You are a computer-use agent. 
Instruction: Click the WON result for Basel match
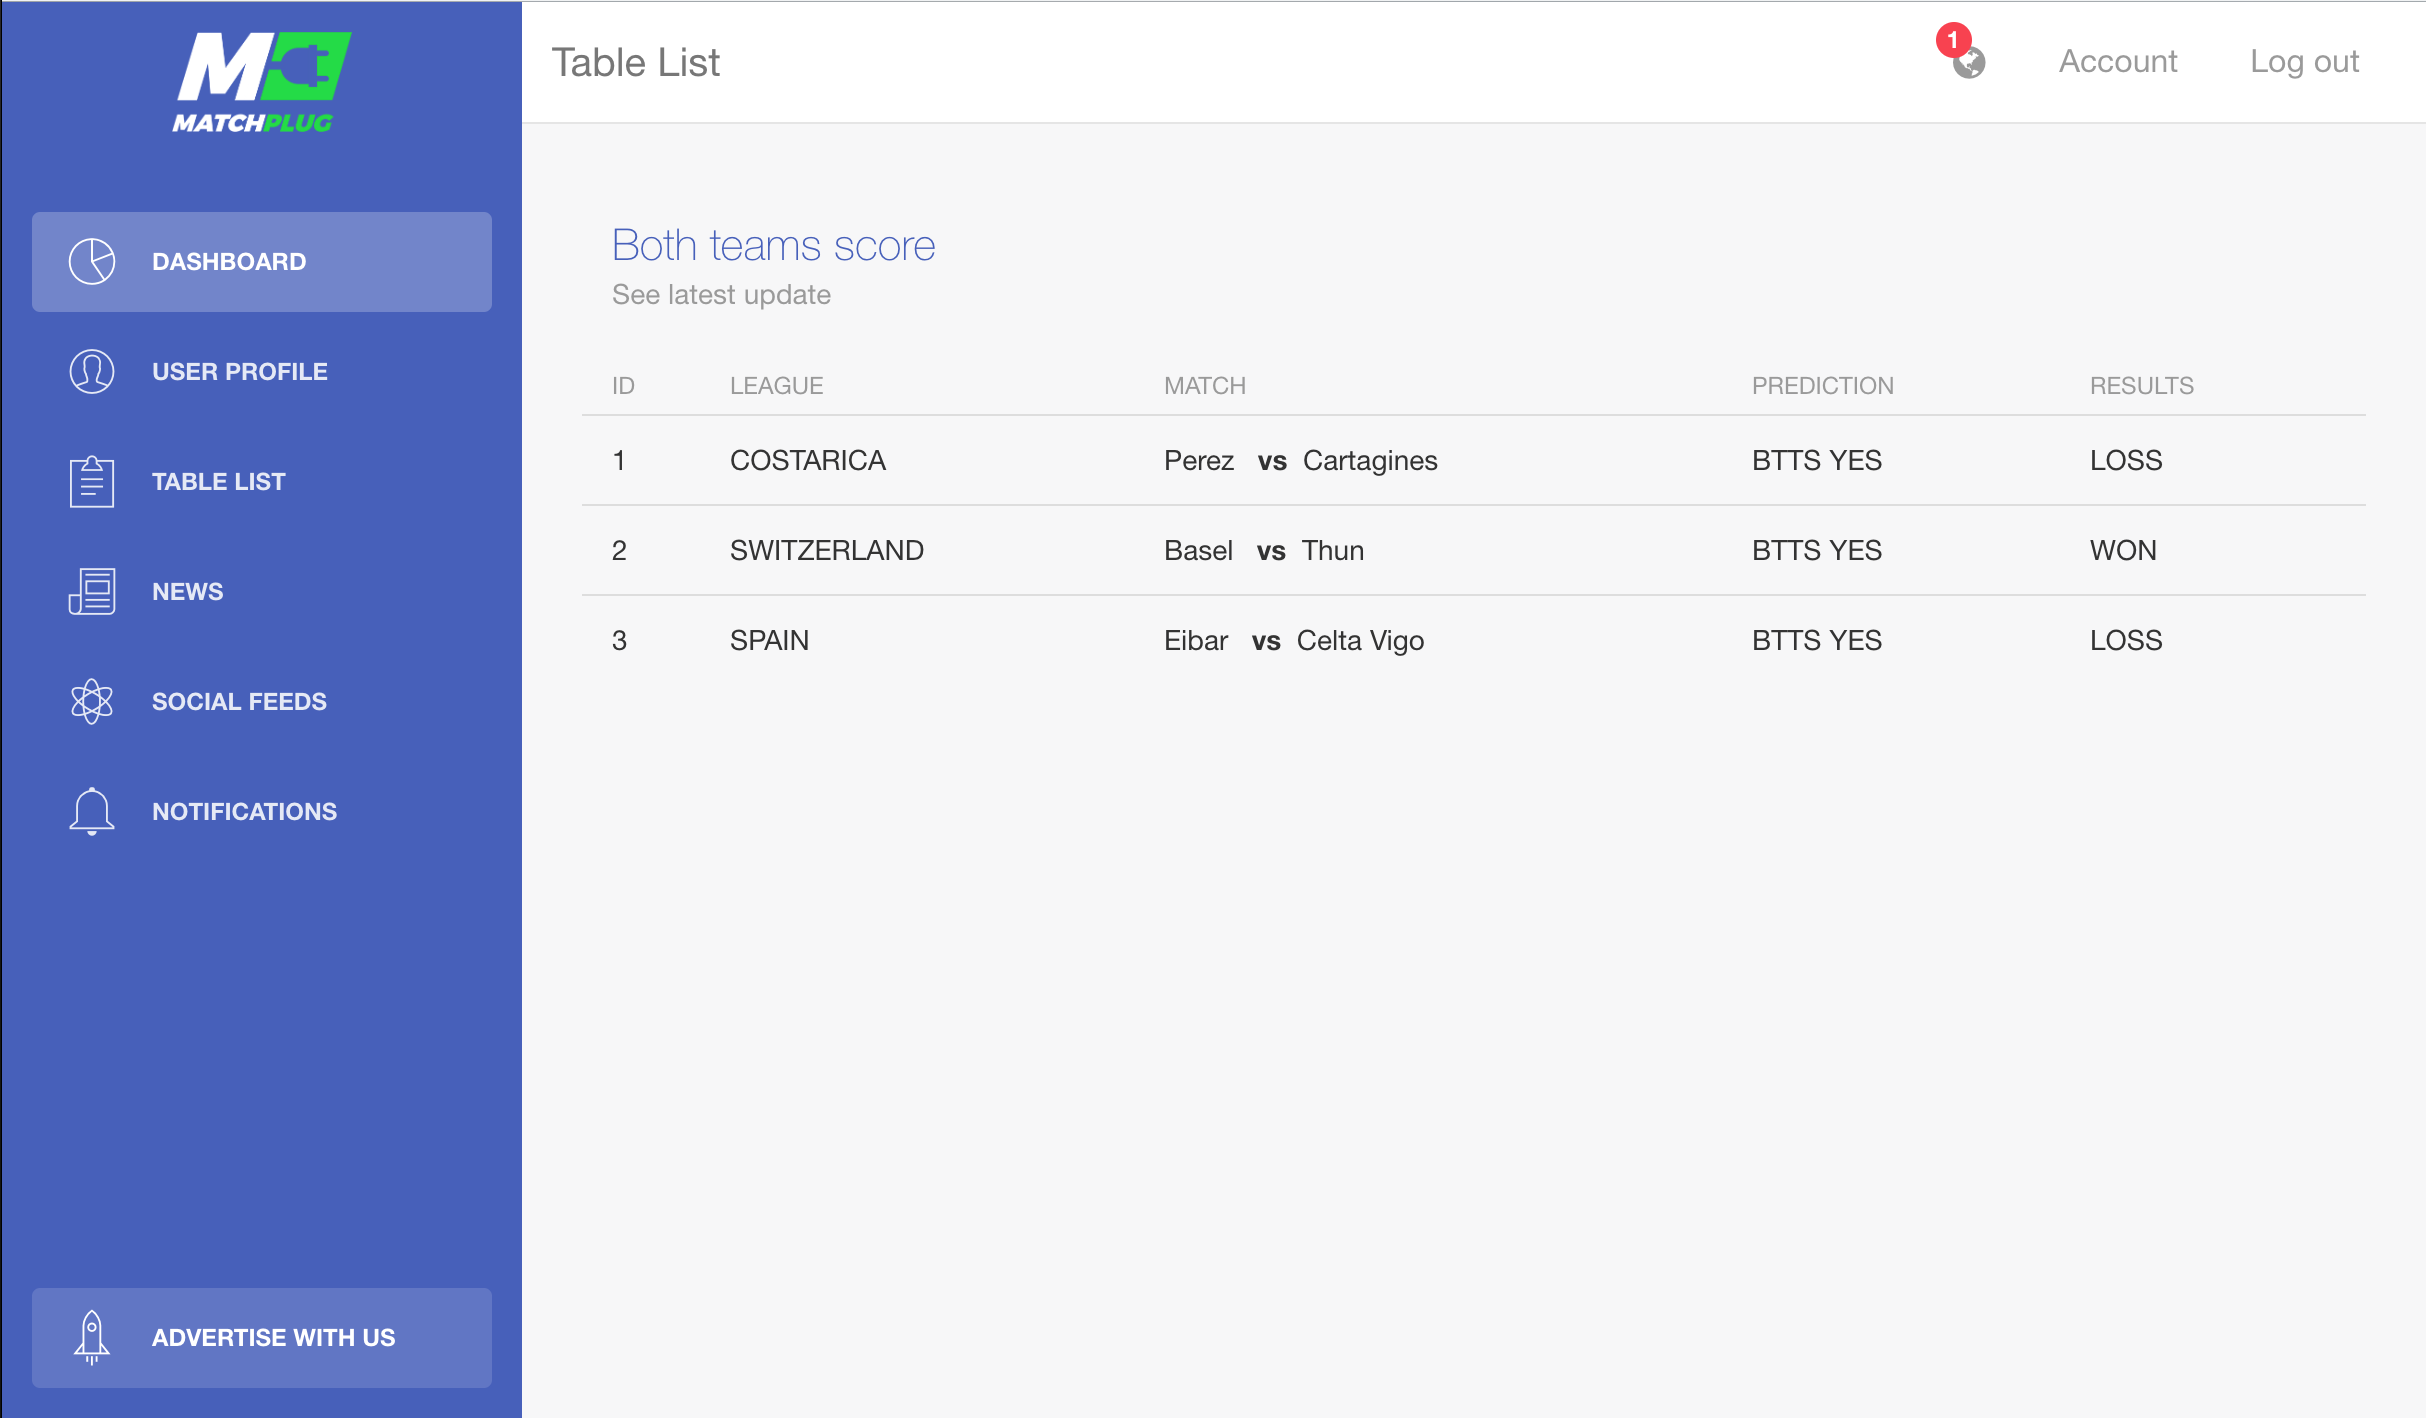2122,550
